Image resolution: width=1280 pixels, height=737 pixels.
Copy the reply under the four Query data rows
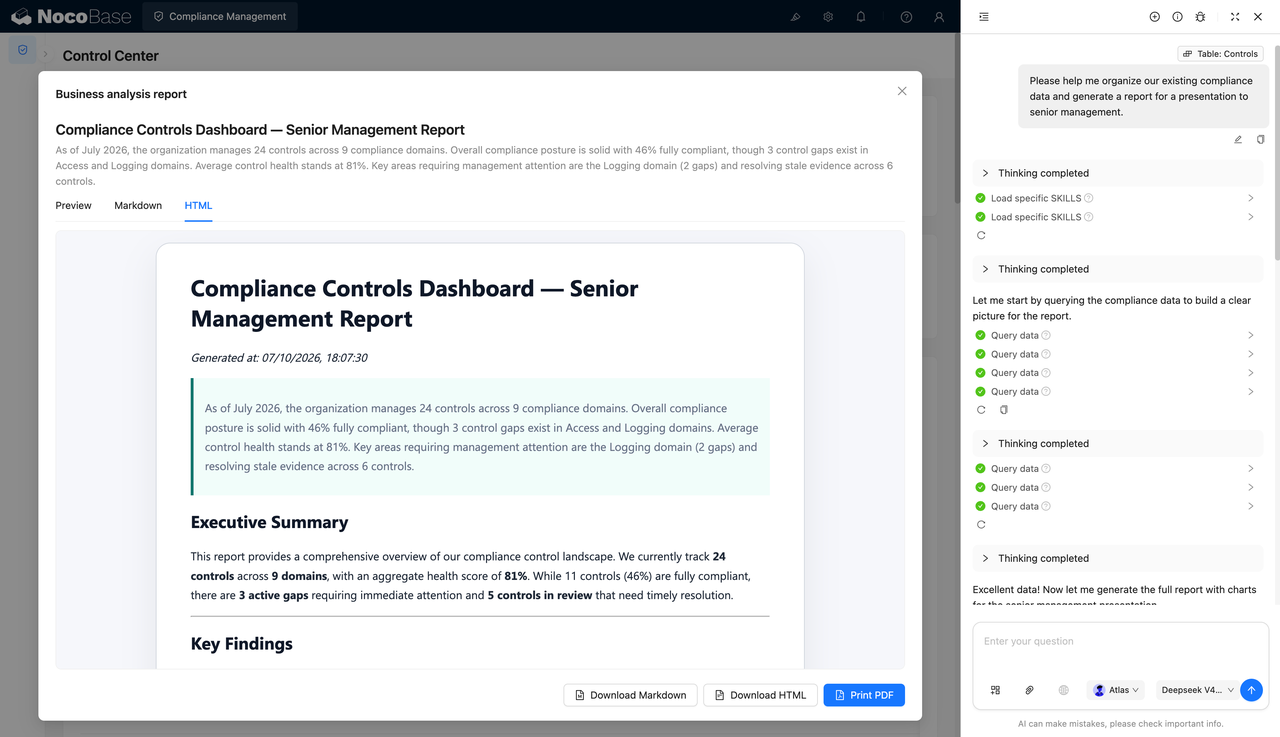pyautogui.click(x=1003, y=410)
